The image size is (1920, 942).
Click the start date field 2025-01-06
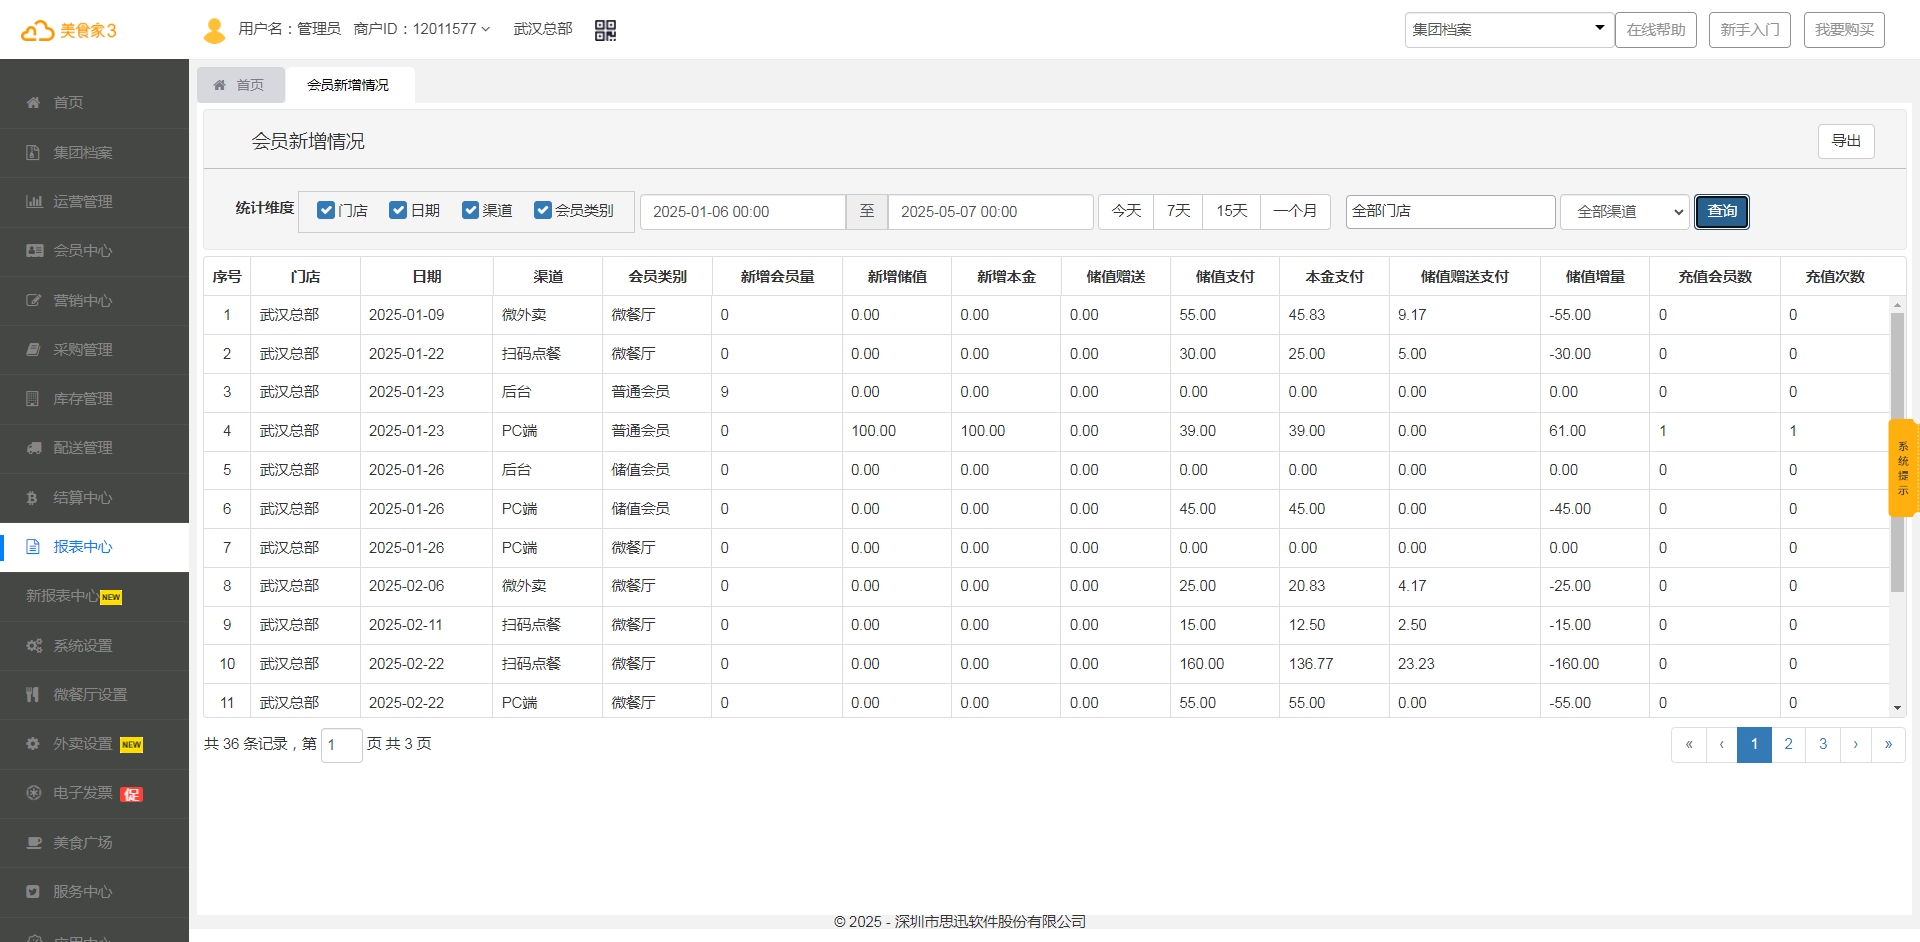(x=743, y=212)
